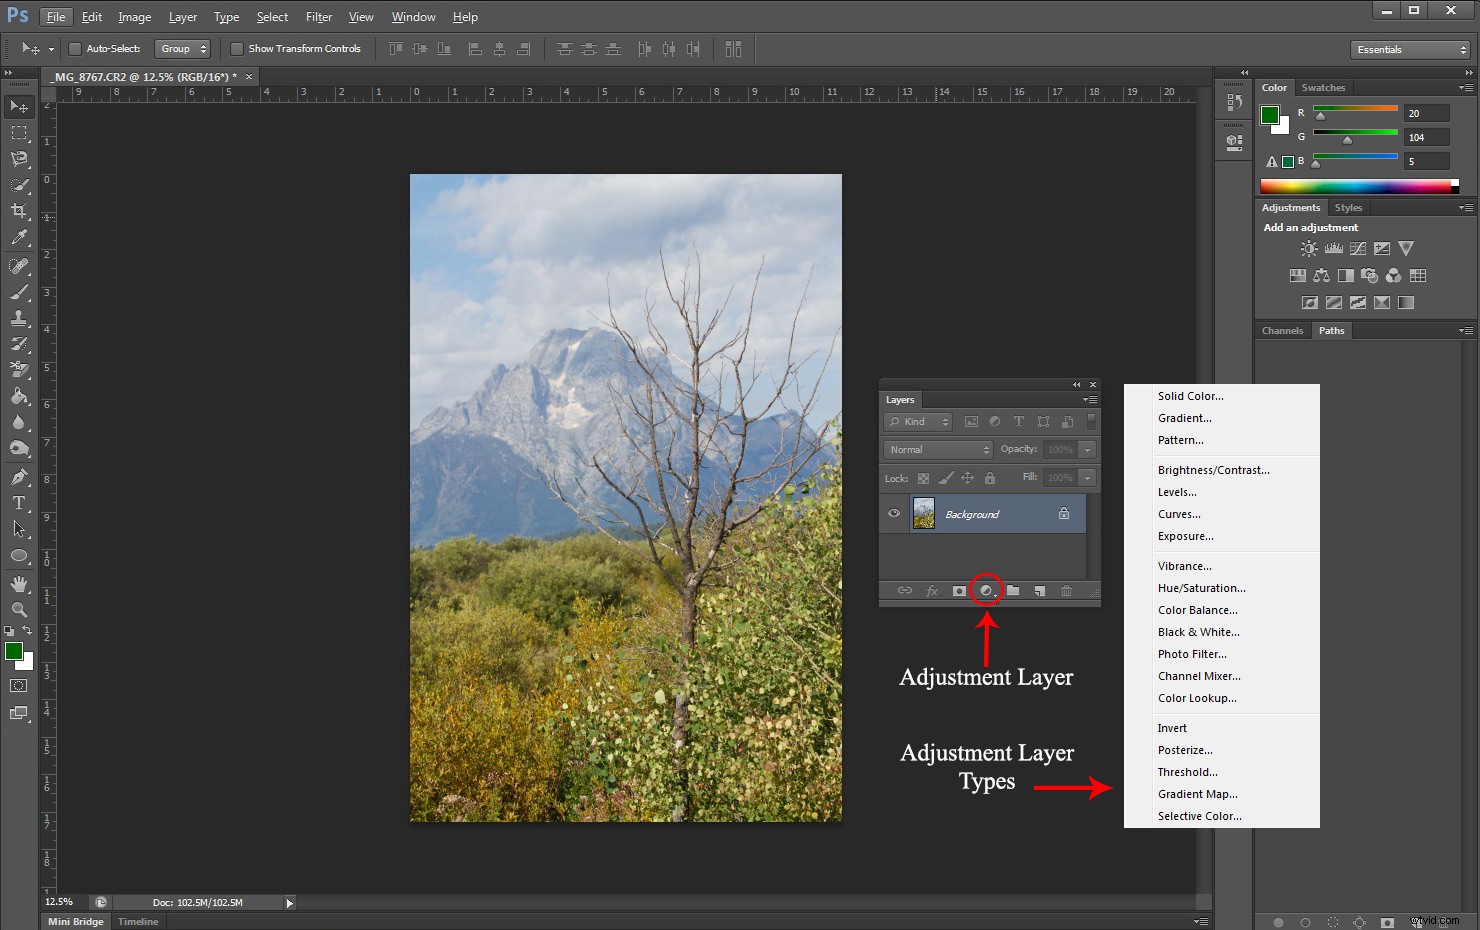Click the Delete Layer trash icon
The height and width of the screenshot is (930, 1480).
1066,590
